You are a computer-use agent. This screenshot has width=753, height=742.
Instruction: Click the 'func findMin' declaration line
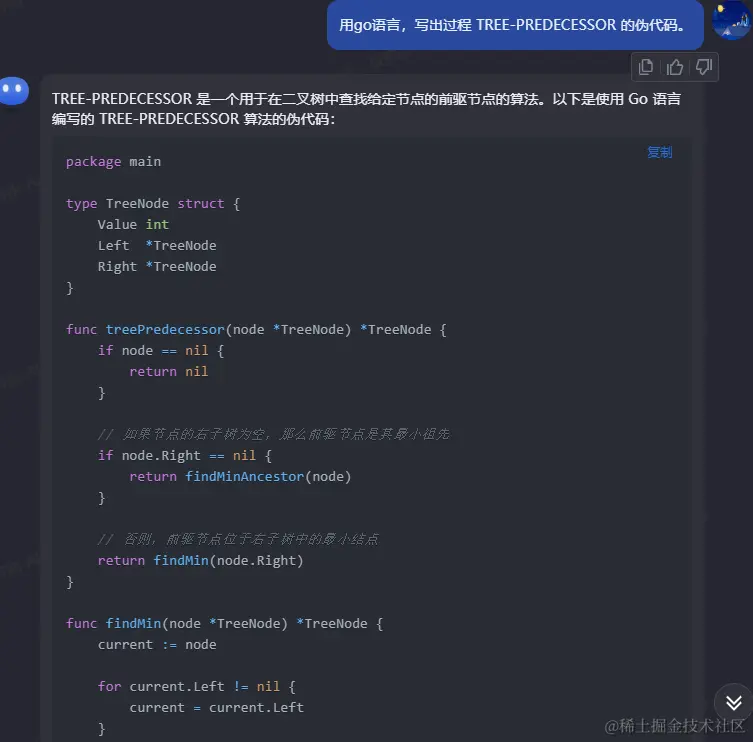point(225,623)
